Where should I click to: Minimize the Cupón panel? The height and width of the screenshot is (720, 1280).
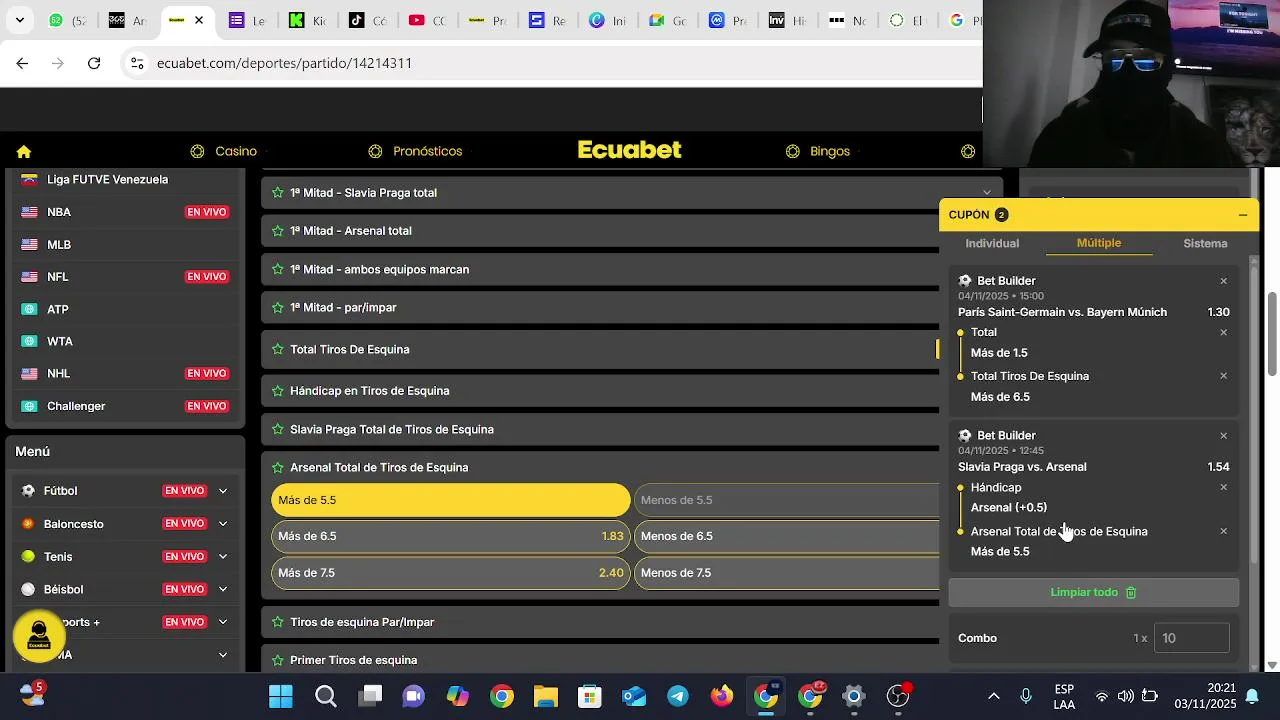coord(1243,215)
